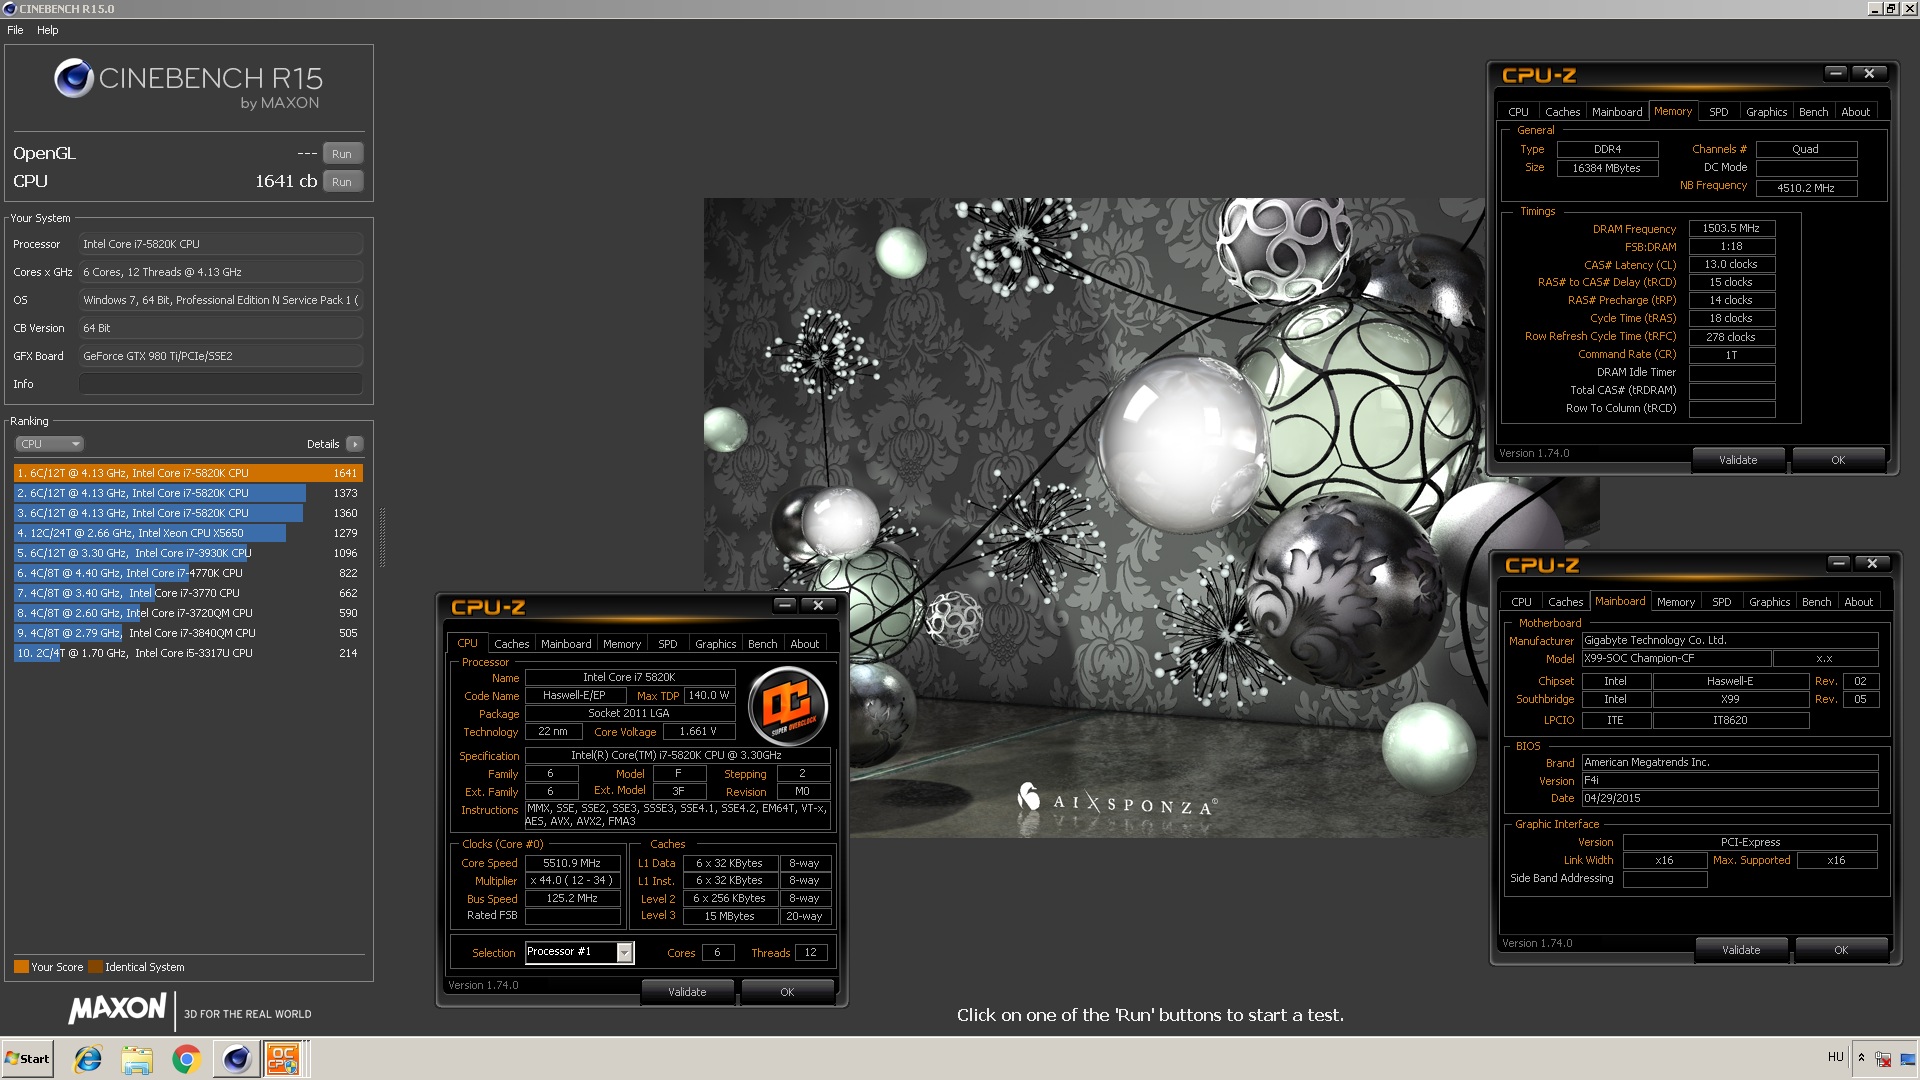The height and width of the screenshot is (1080, 1920).
Task: Select rank 5 i7-3930K entry
Action: pos(188,553)
